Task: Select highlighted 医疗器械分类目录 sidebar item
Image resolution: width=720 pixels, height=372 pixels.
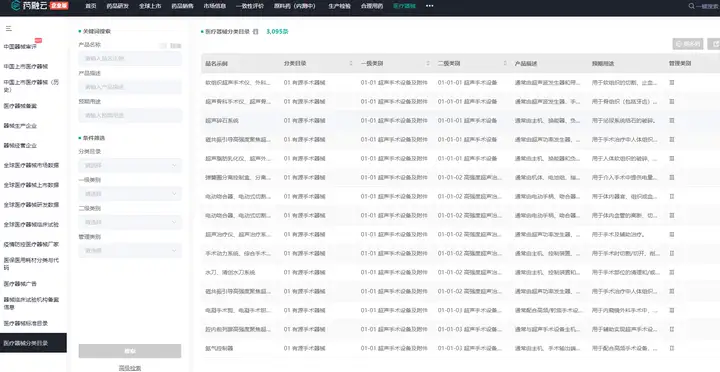Action: coord(33,343)
